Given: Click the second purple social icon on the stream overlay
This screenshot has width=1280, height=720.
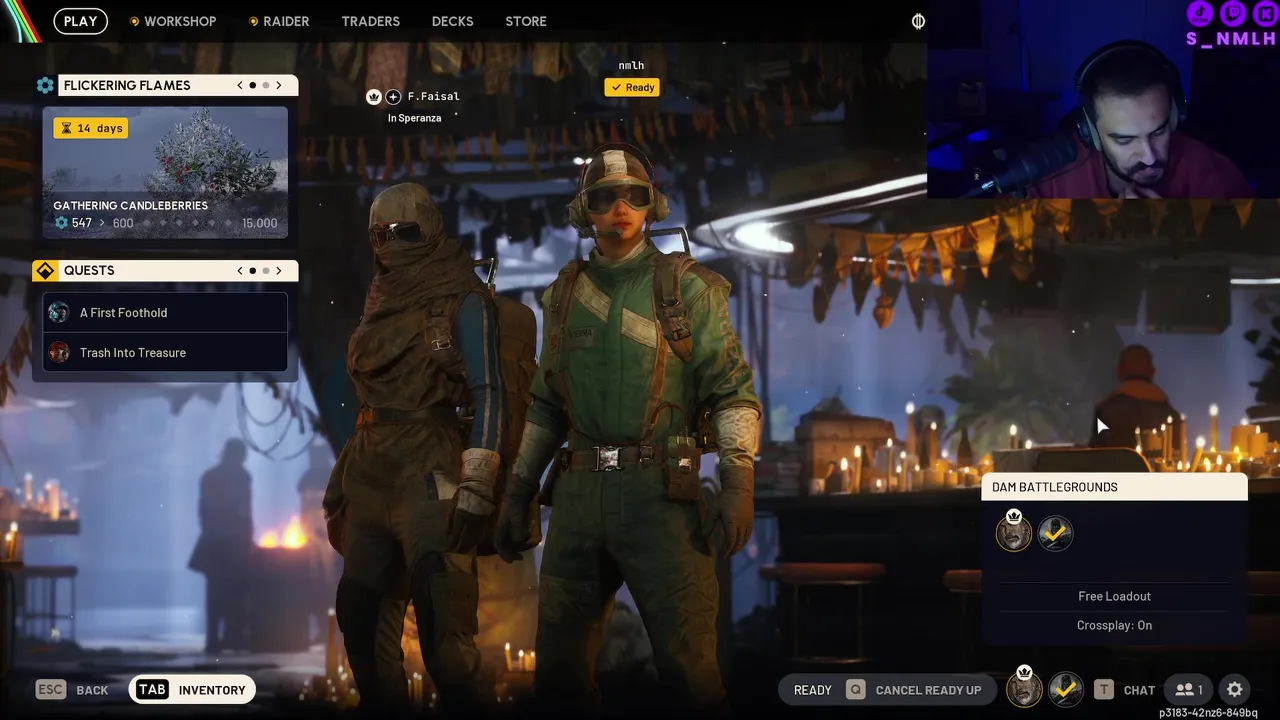Looking at the screenshot, I should pyautogui.click(x=1234, y=13).
